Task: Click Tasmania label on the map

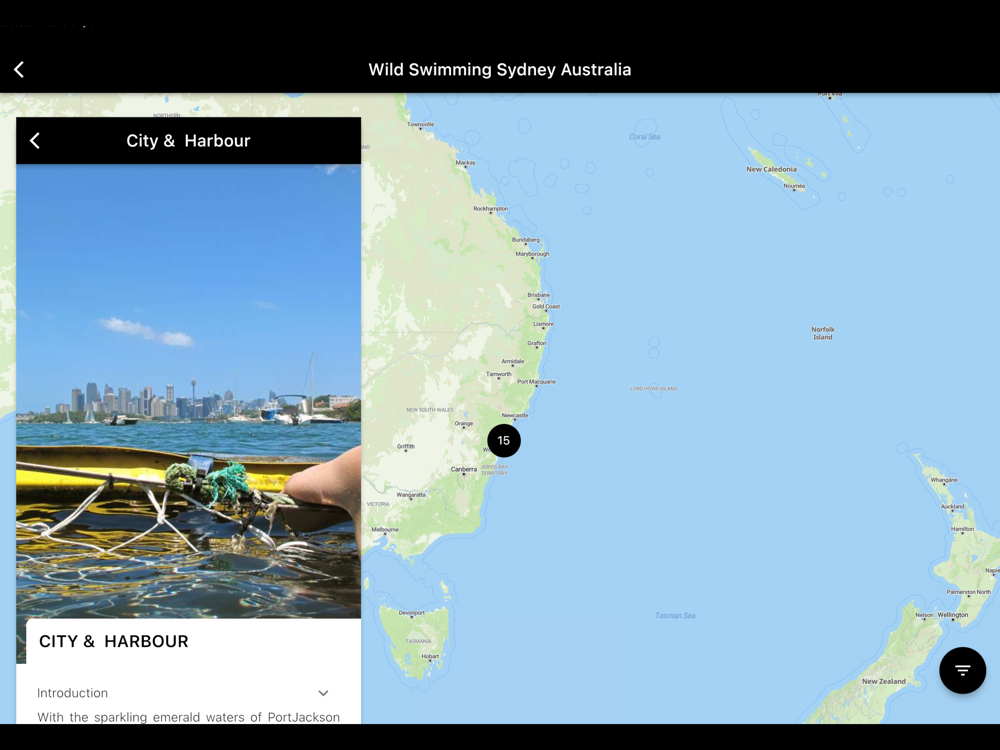Action: pos(418,641)
